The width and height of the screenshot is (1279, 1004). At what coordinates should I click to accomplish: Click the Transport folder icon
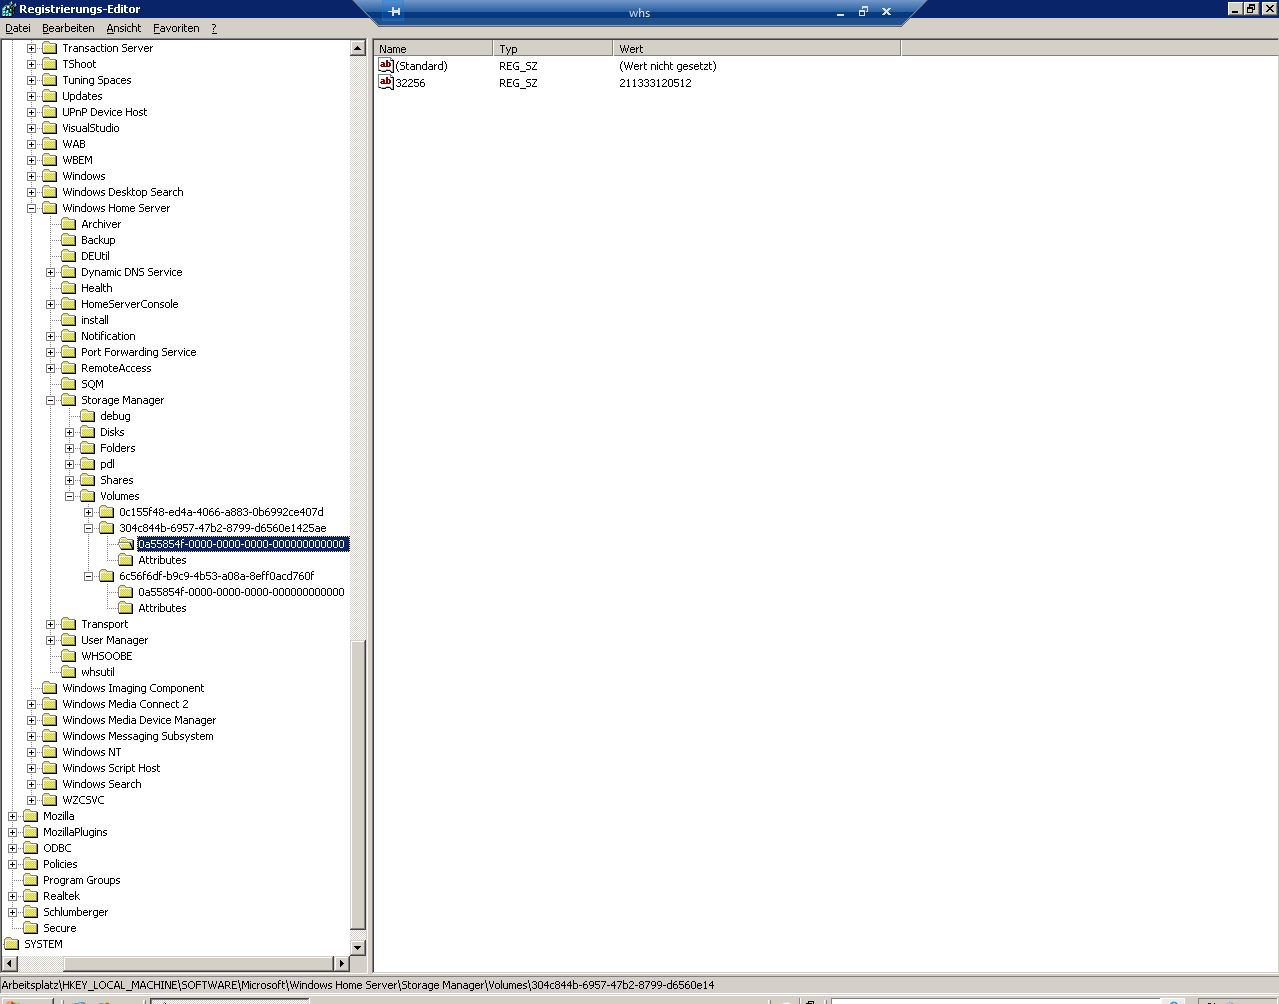68,624
